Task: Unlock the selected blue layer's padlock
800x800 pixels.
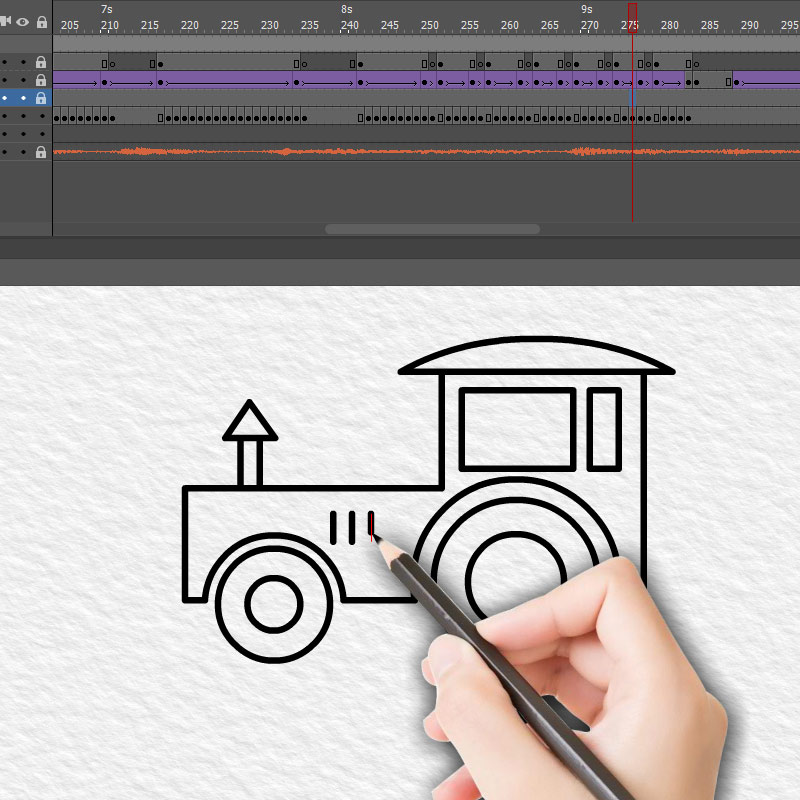Action: (x=41, y=98)
